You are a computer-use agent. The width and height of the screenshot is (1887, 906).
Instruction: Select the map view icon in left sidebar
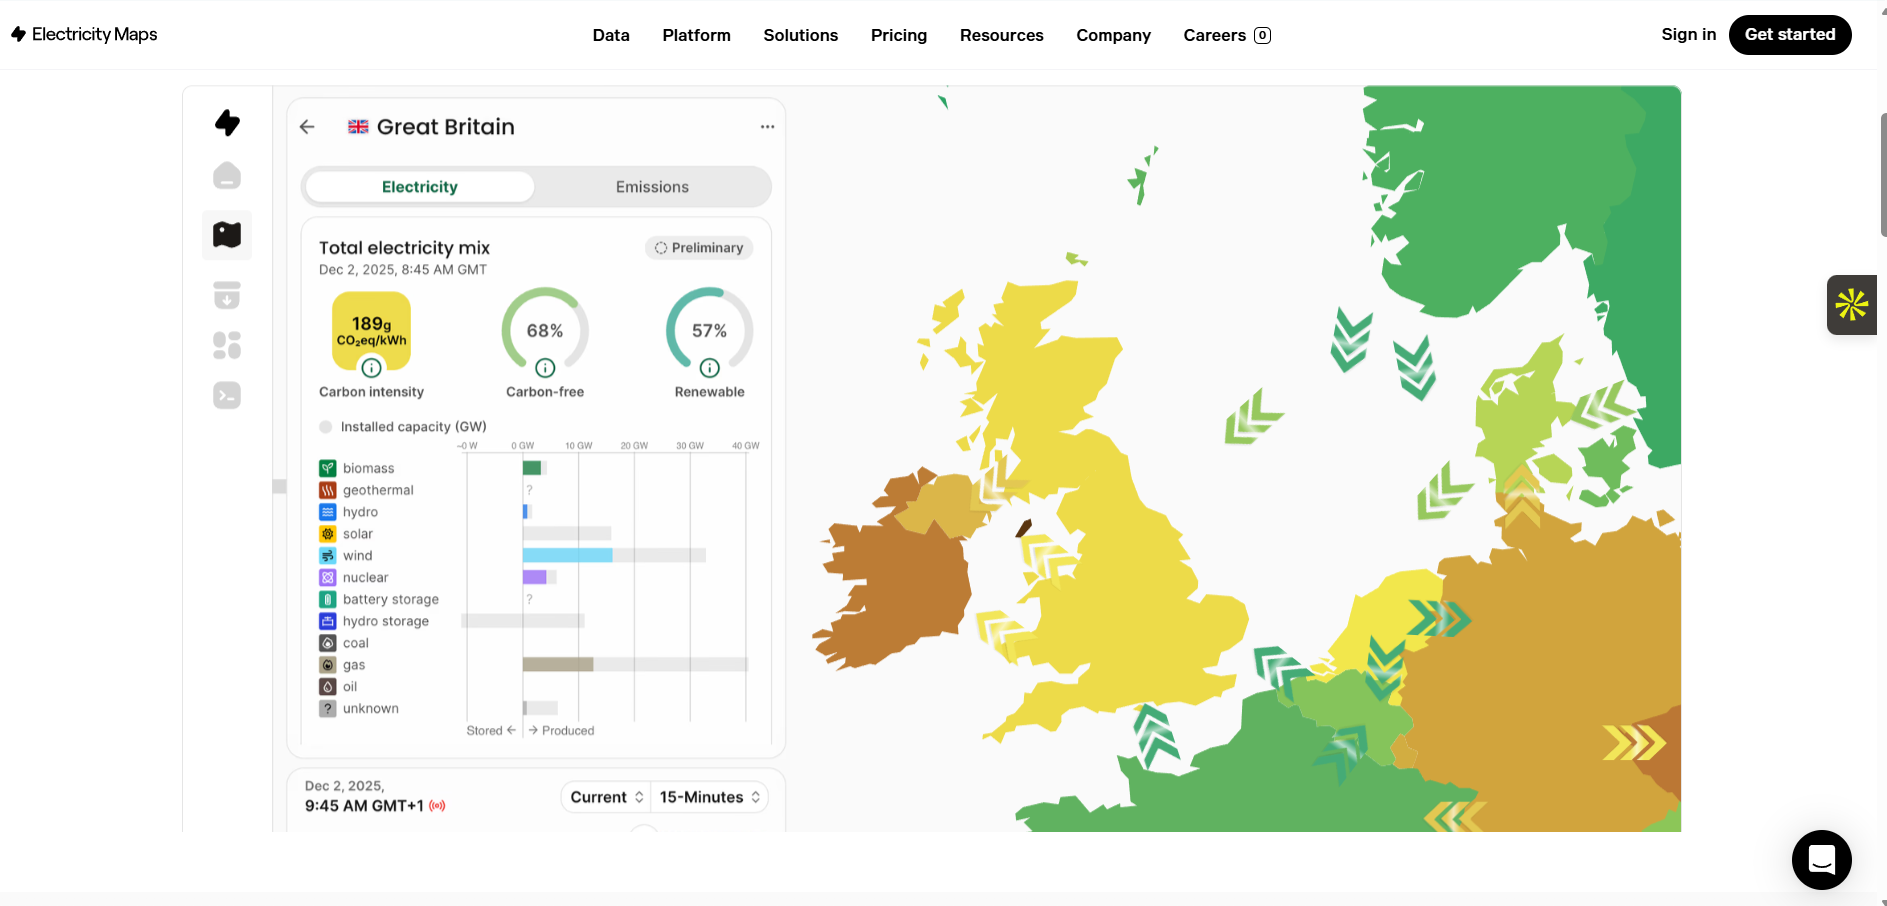[x=227, y=235]
